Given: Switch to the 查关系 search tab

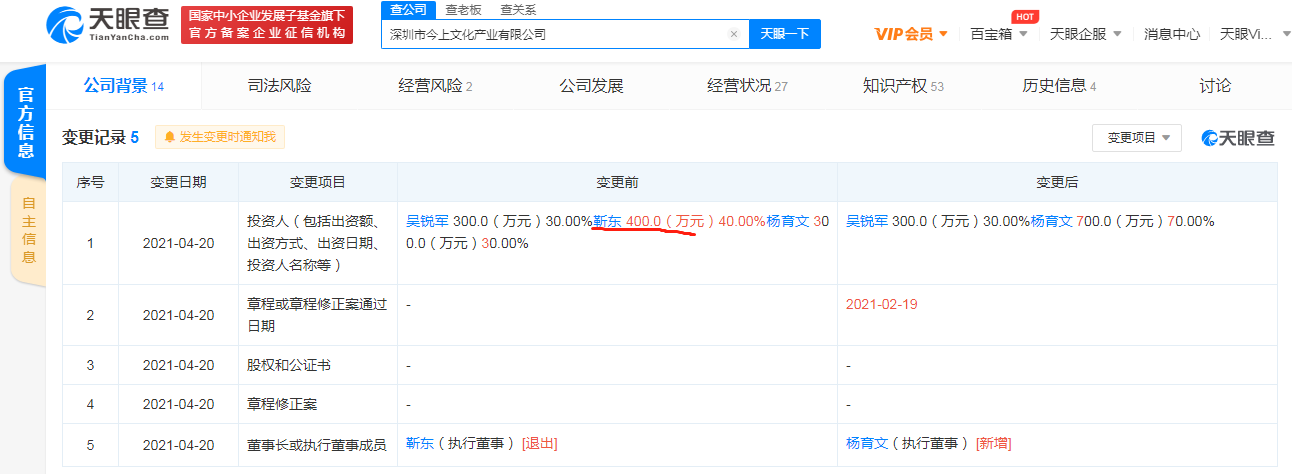Looking at the screenshot, I should [518, 9].
